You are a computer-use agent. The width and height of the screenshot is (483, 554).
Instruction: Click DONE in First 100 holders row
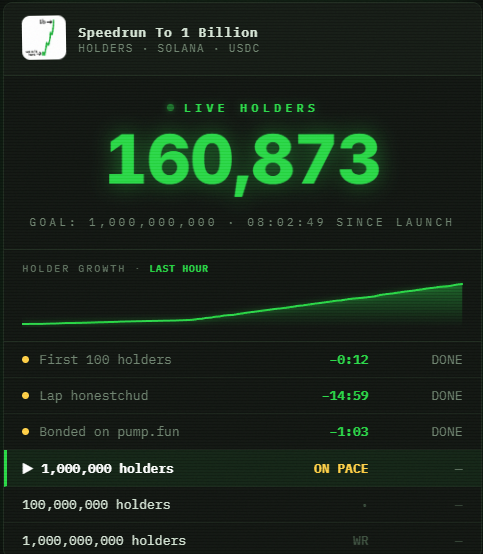(447, 360)
